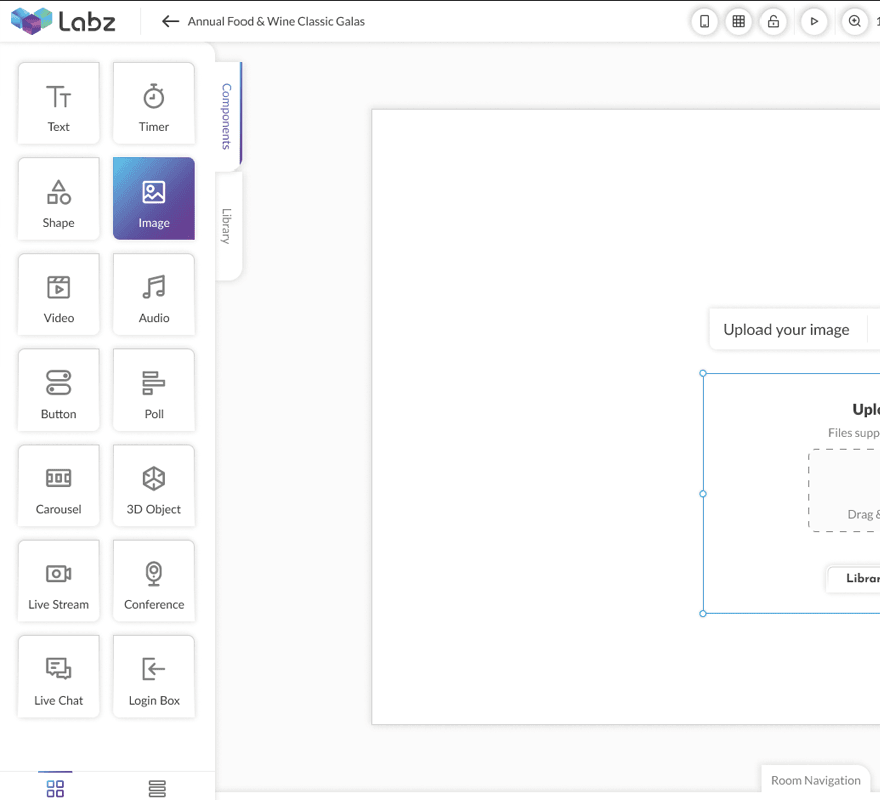Toggle the grid overlay icon
This screenshot has height=800, width=880.
pos(739,21)
